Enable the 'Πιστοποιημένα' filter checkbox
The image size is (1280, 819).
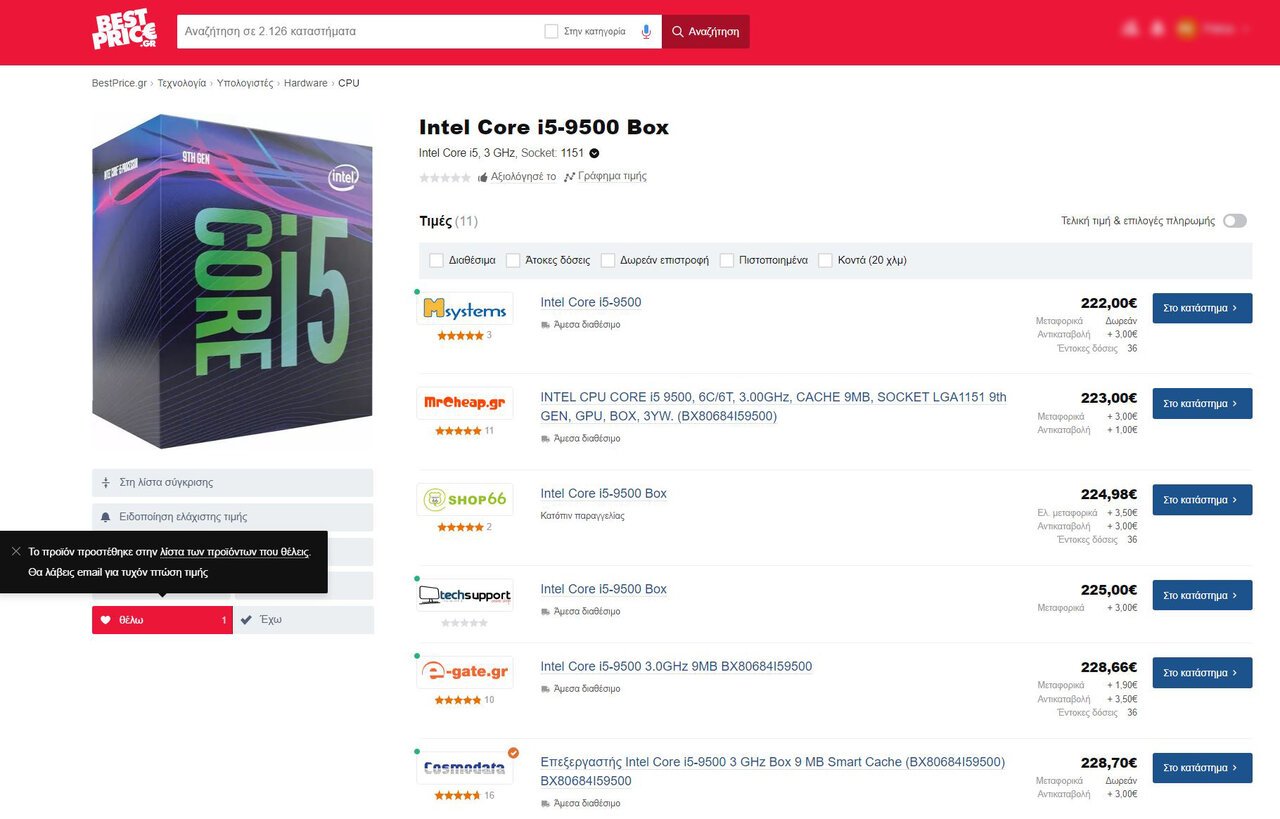(x=727, y=260)
